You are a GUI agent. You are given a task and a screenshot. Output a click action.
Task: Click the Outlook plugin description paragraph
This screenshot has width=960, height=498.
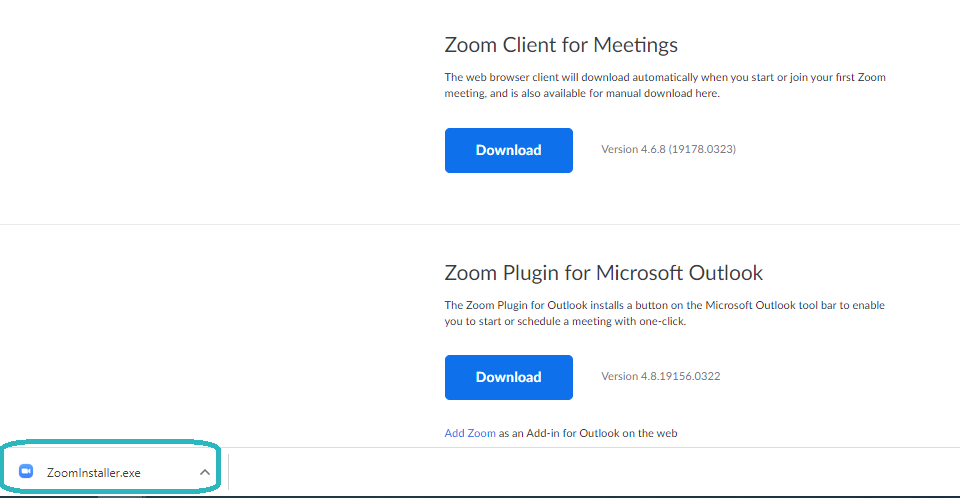point(664,313)
